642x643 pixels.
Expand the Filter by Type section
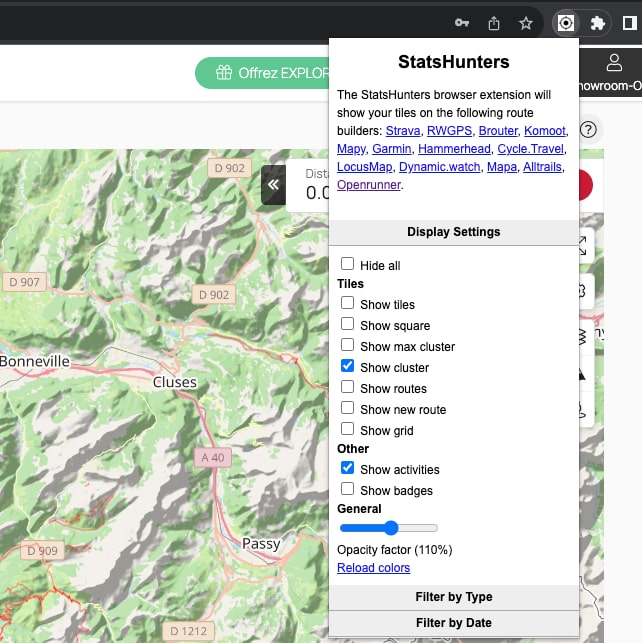click(454, 597)
